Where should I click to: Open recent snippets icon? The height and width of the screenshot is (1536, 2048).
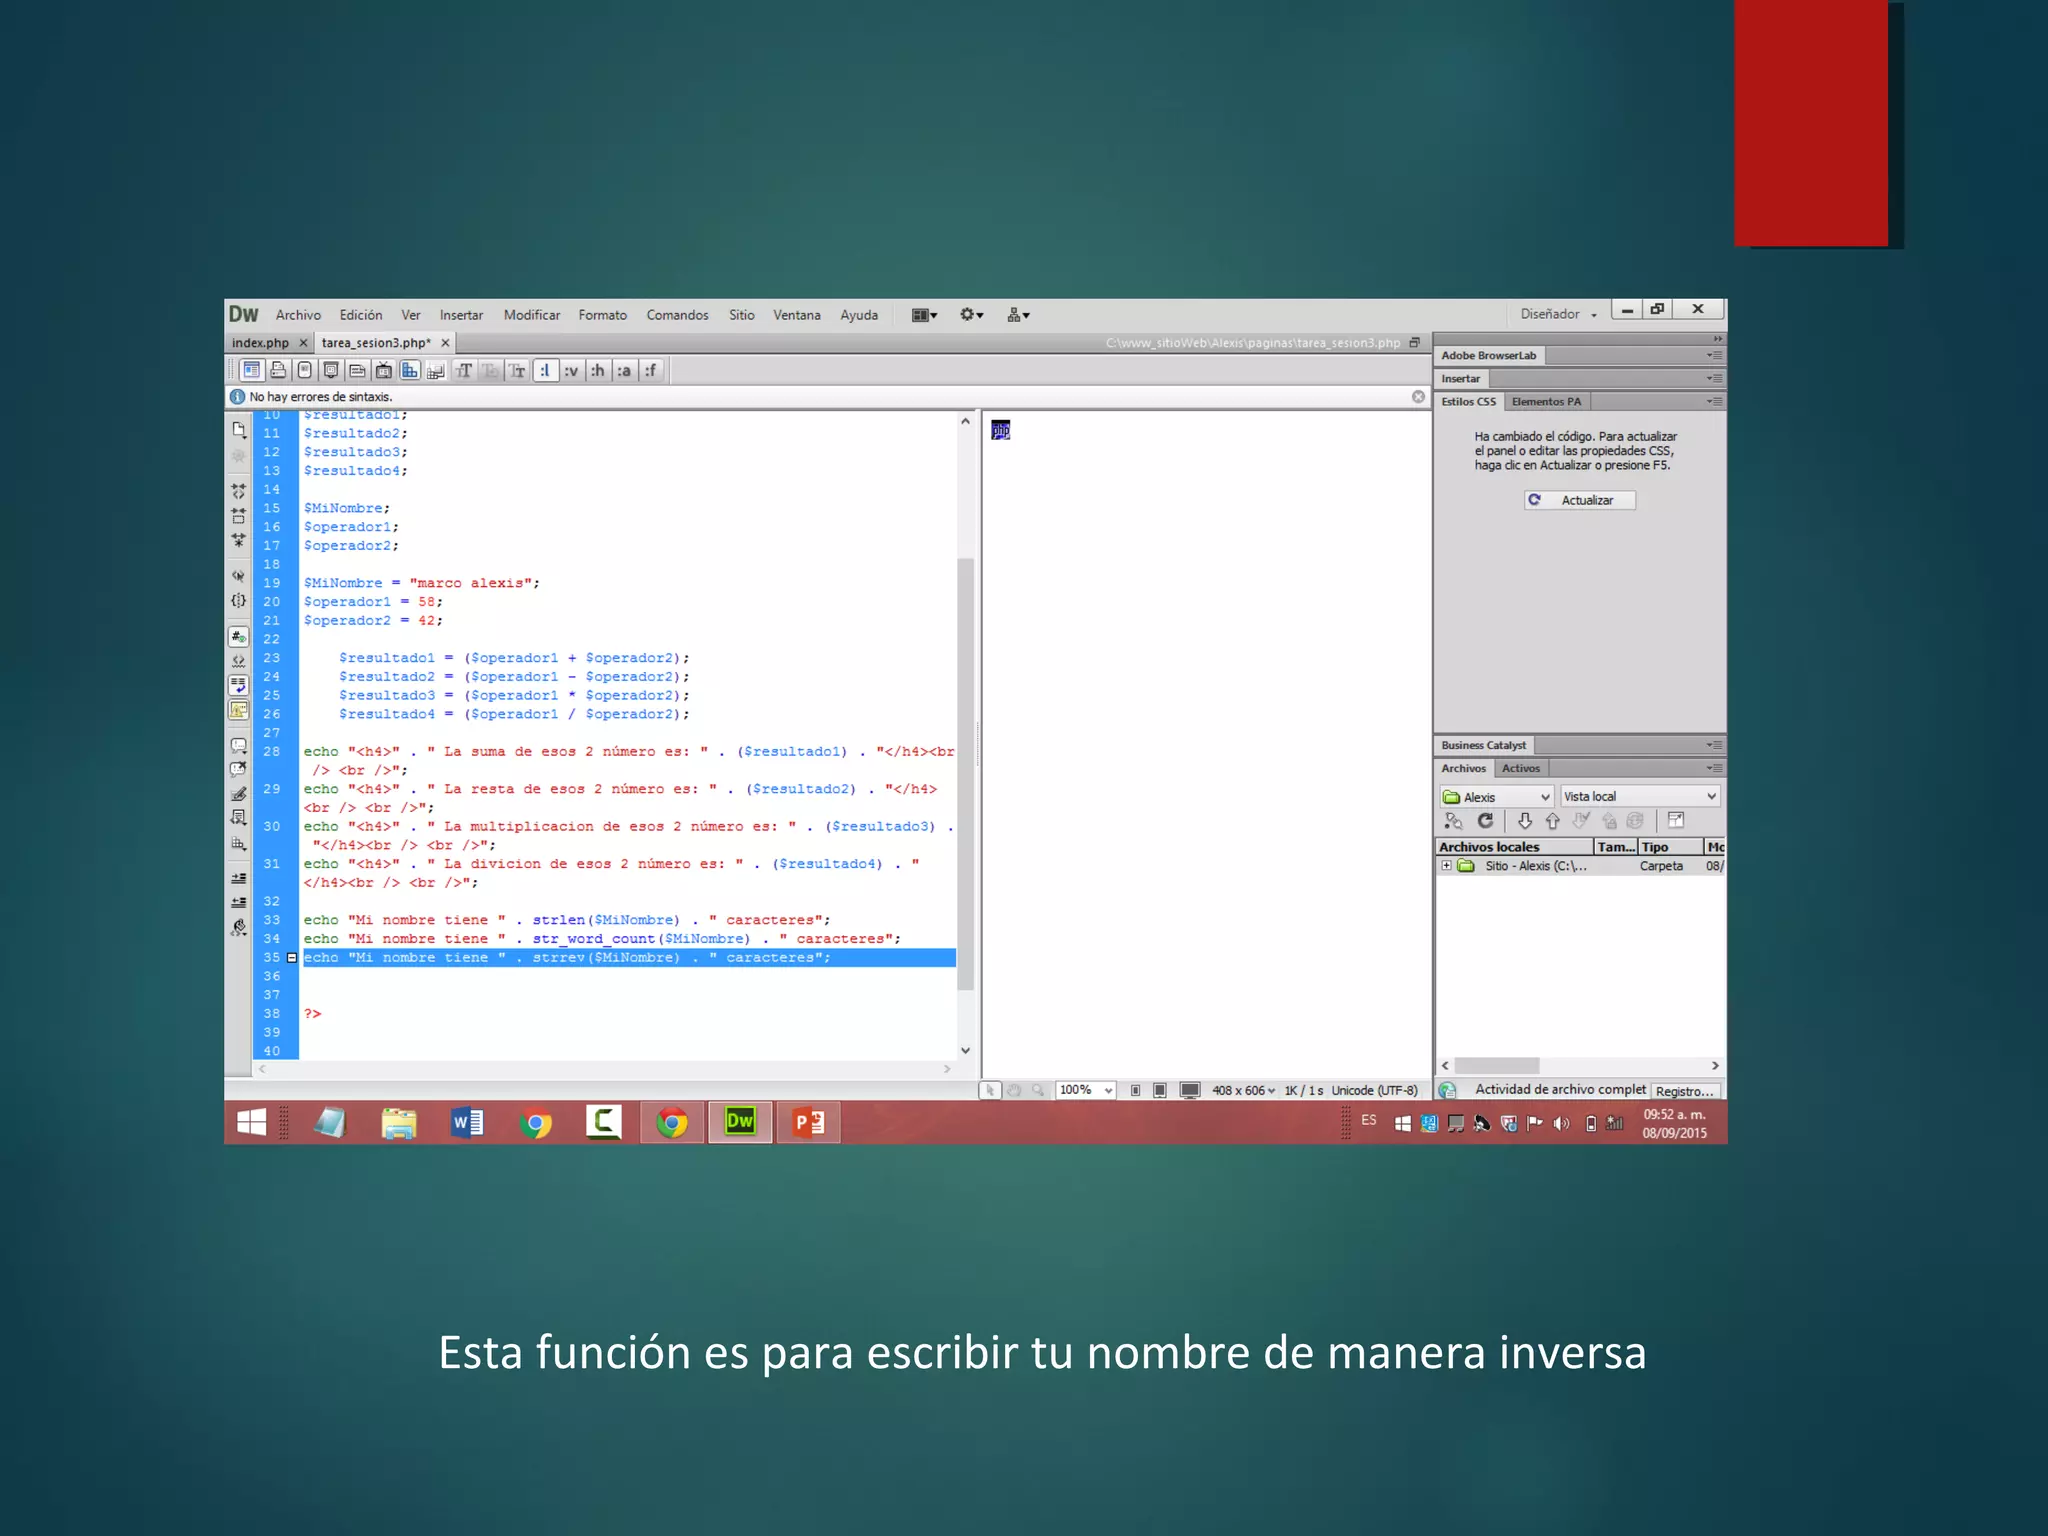pos(239,818)
